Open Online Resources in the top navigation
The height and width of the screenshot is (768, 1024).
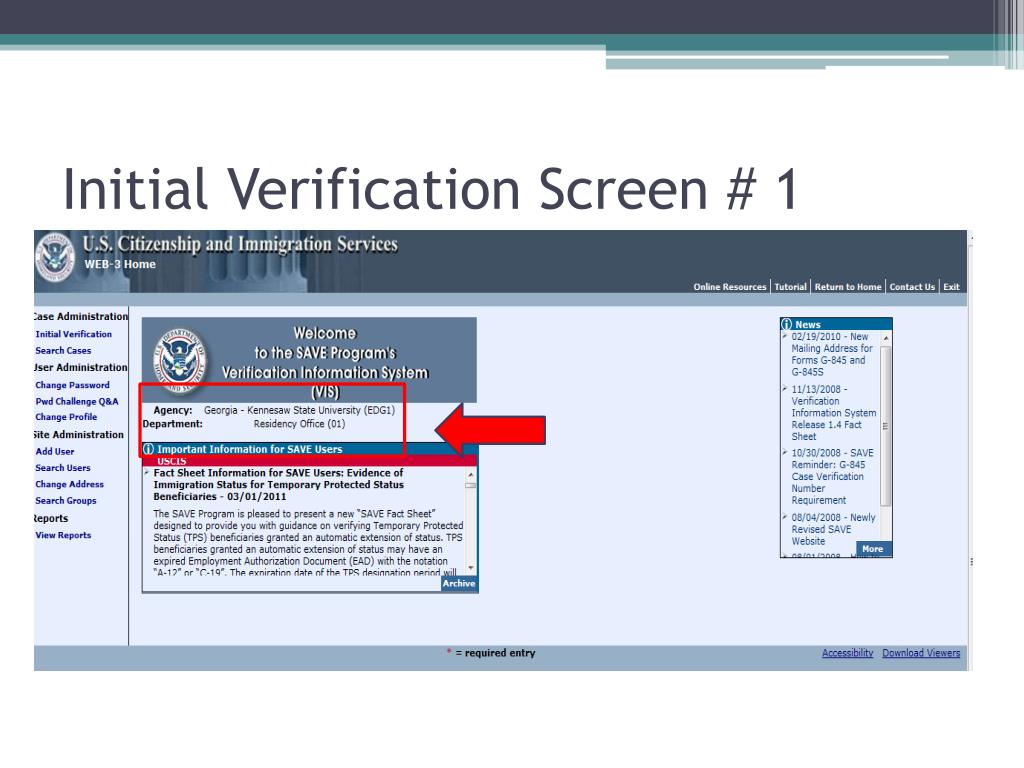point(729,287)
